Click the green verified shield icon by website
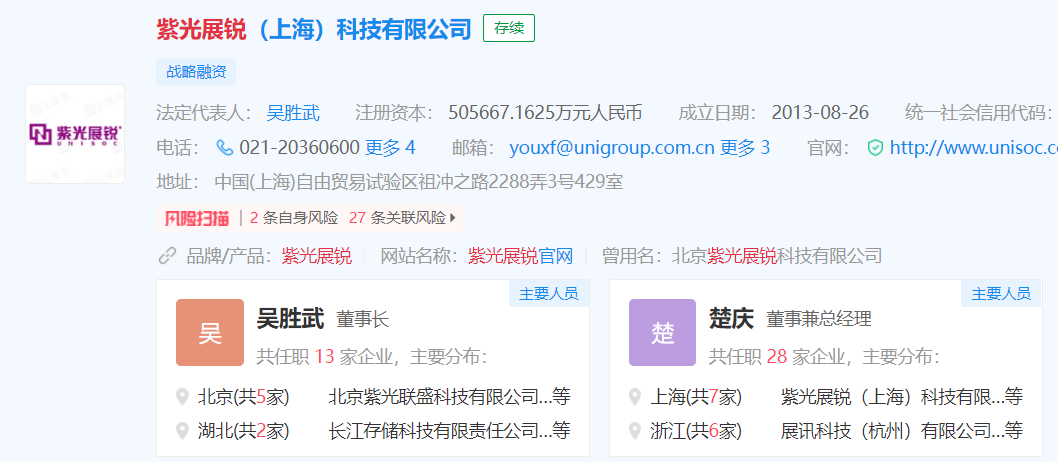Image resolution: width=1058 pixels, height=462 pixels. [875, 148]
